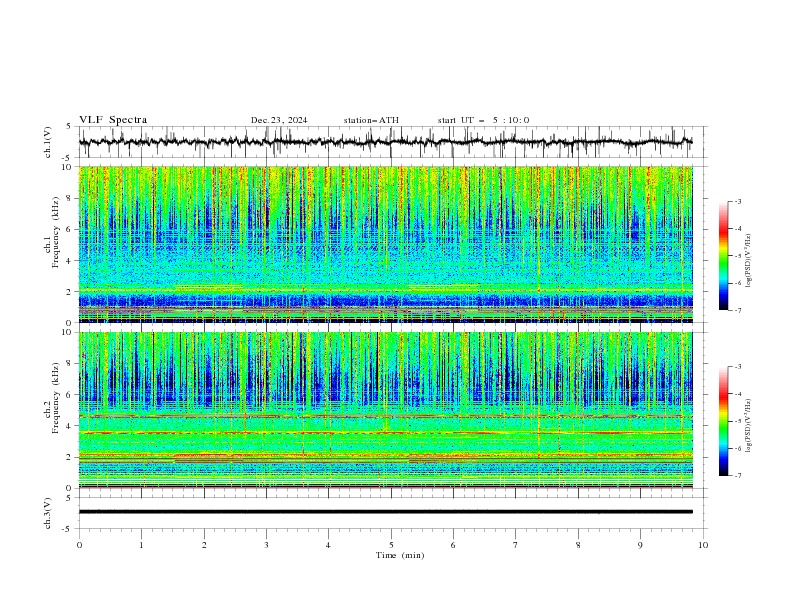Click the ch.1 spectrogram plot area
This screenshot has width=792, height=612.
pyautogui.click(x=386, y=244)
